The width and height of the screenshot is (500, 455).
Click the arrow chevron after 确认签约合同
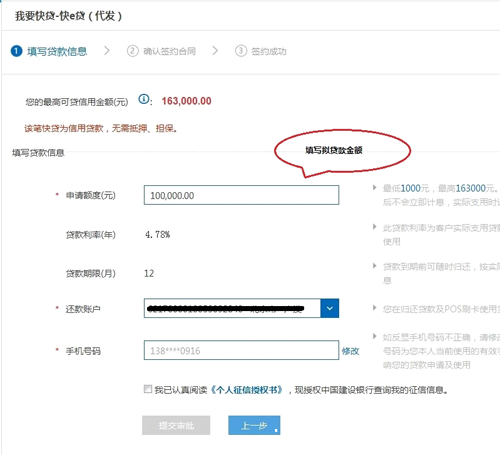click(x=215, y=51)
